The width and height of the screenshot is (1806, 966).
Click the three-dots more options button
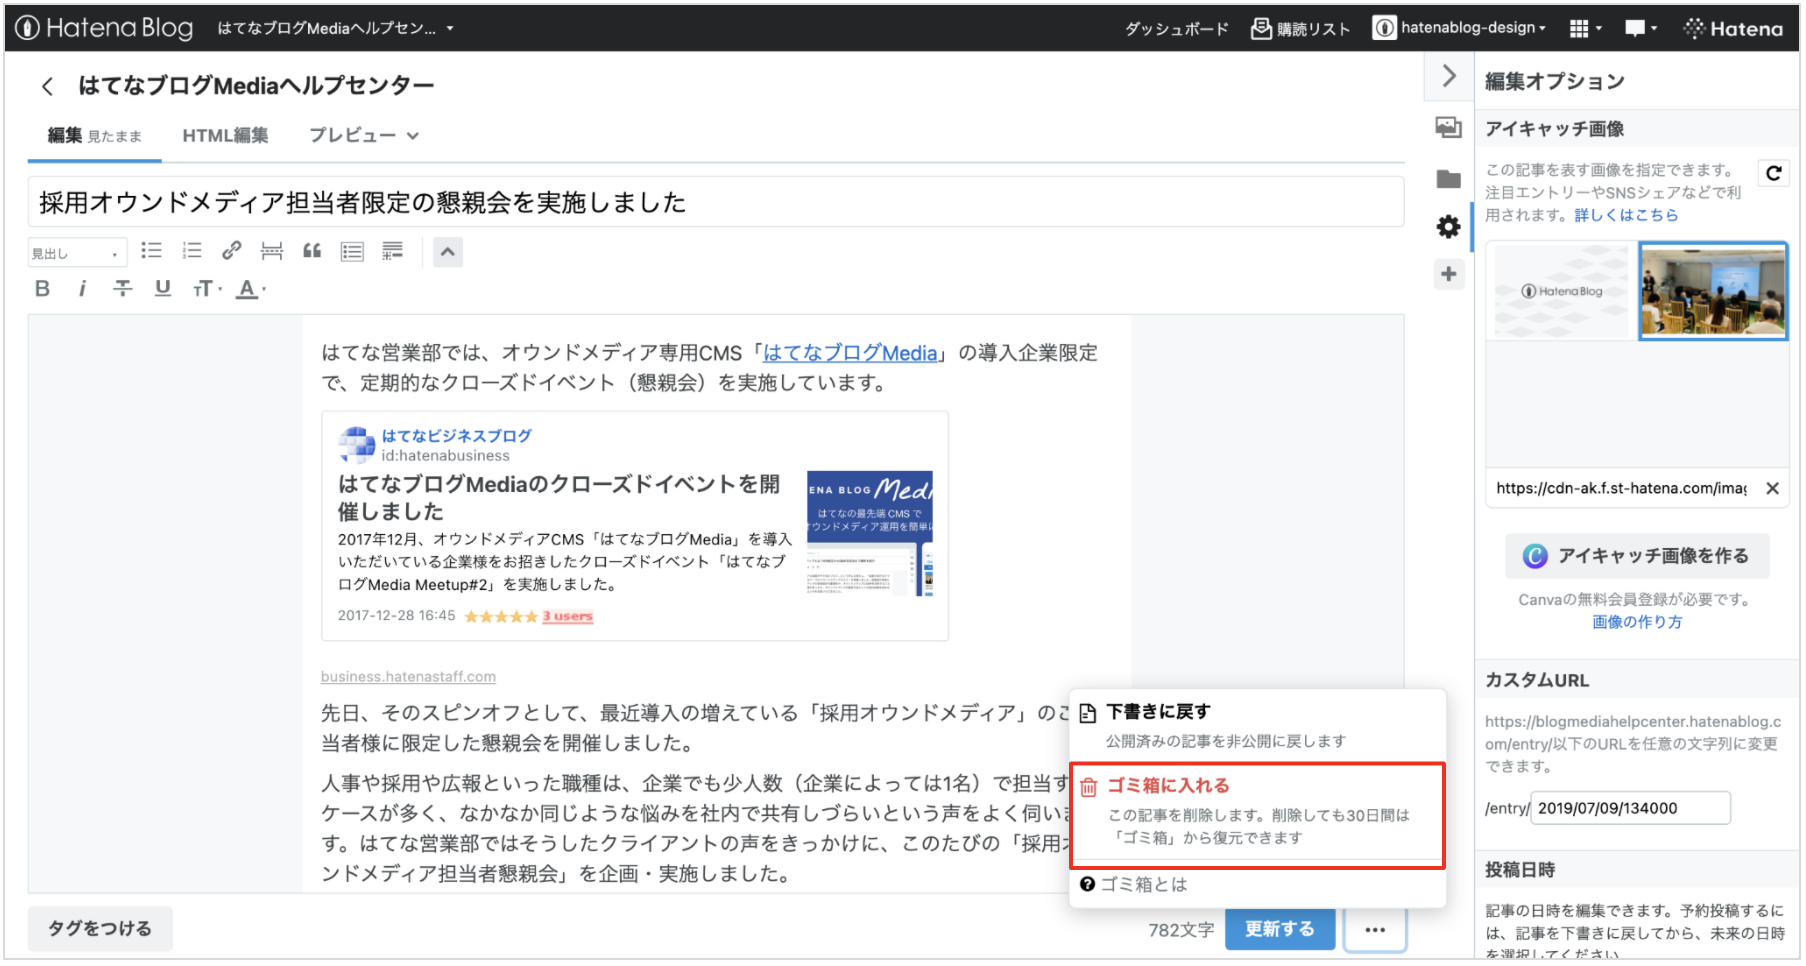pos(1375,930)
